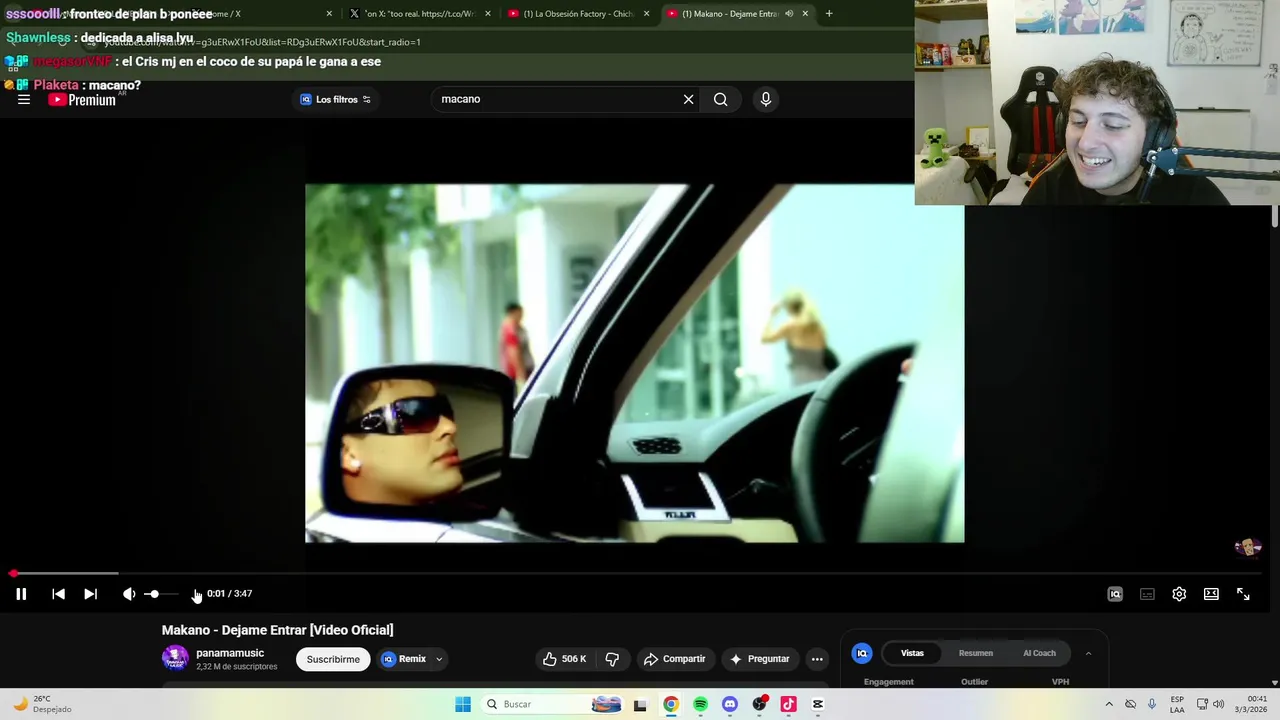Run search with magnifier button

(720, 99)
